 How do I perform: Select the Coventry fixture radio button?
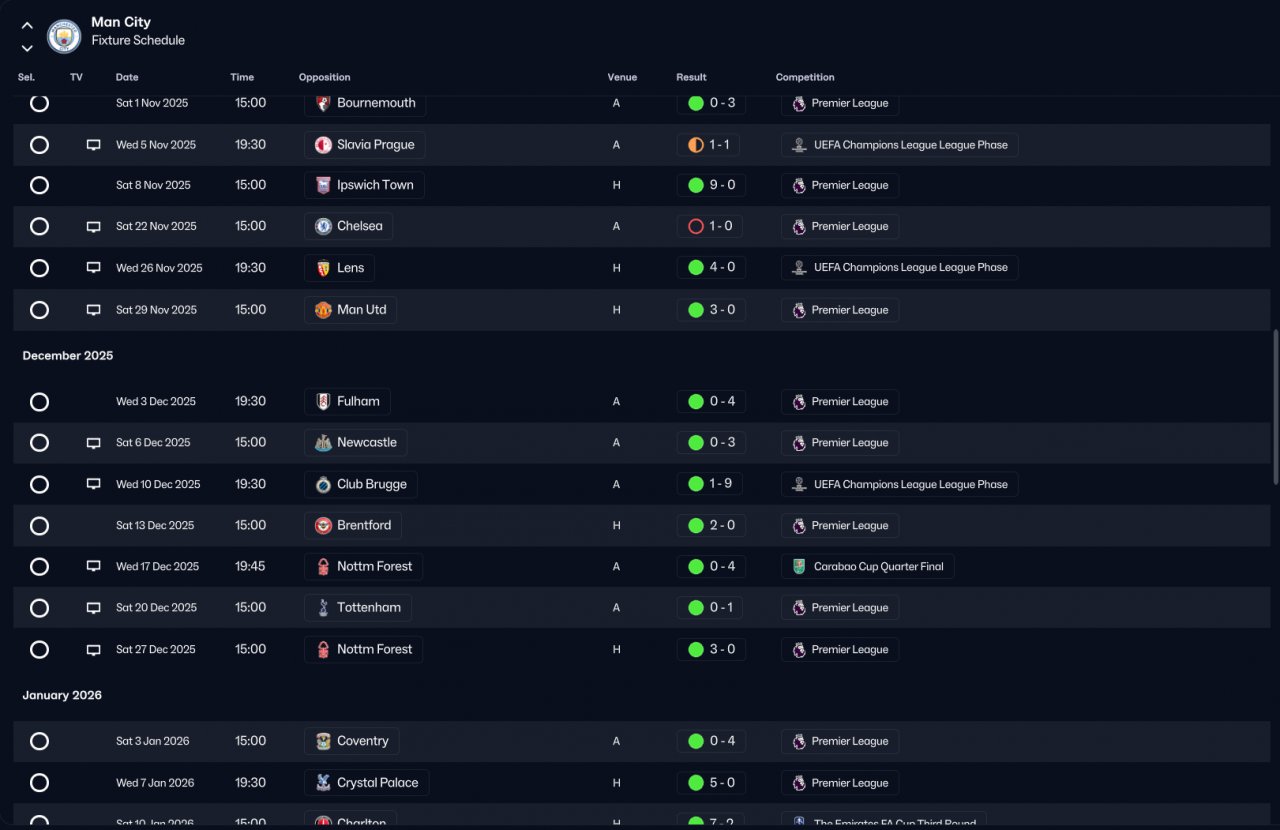click(39, 741)
